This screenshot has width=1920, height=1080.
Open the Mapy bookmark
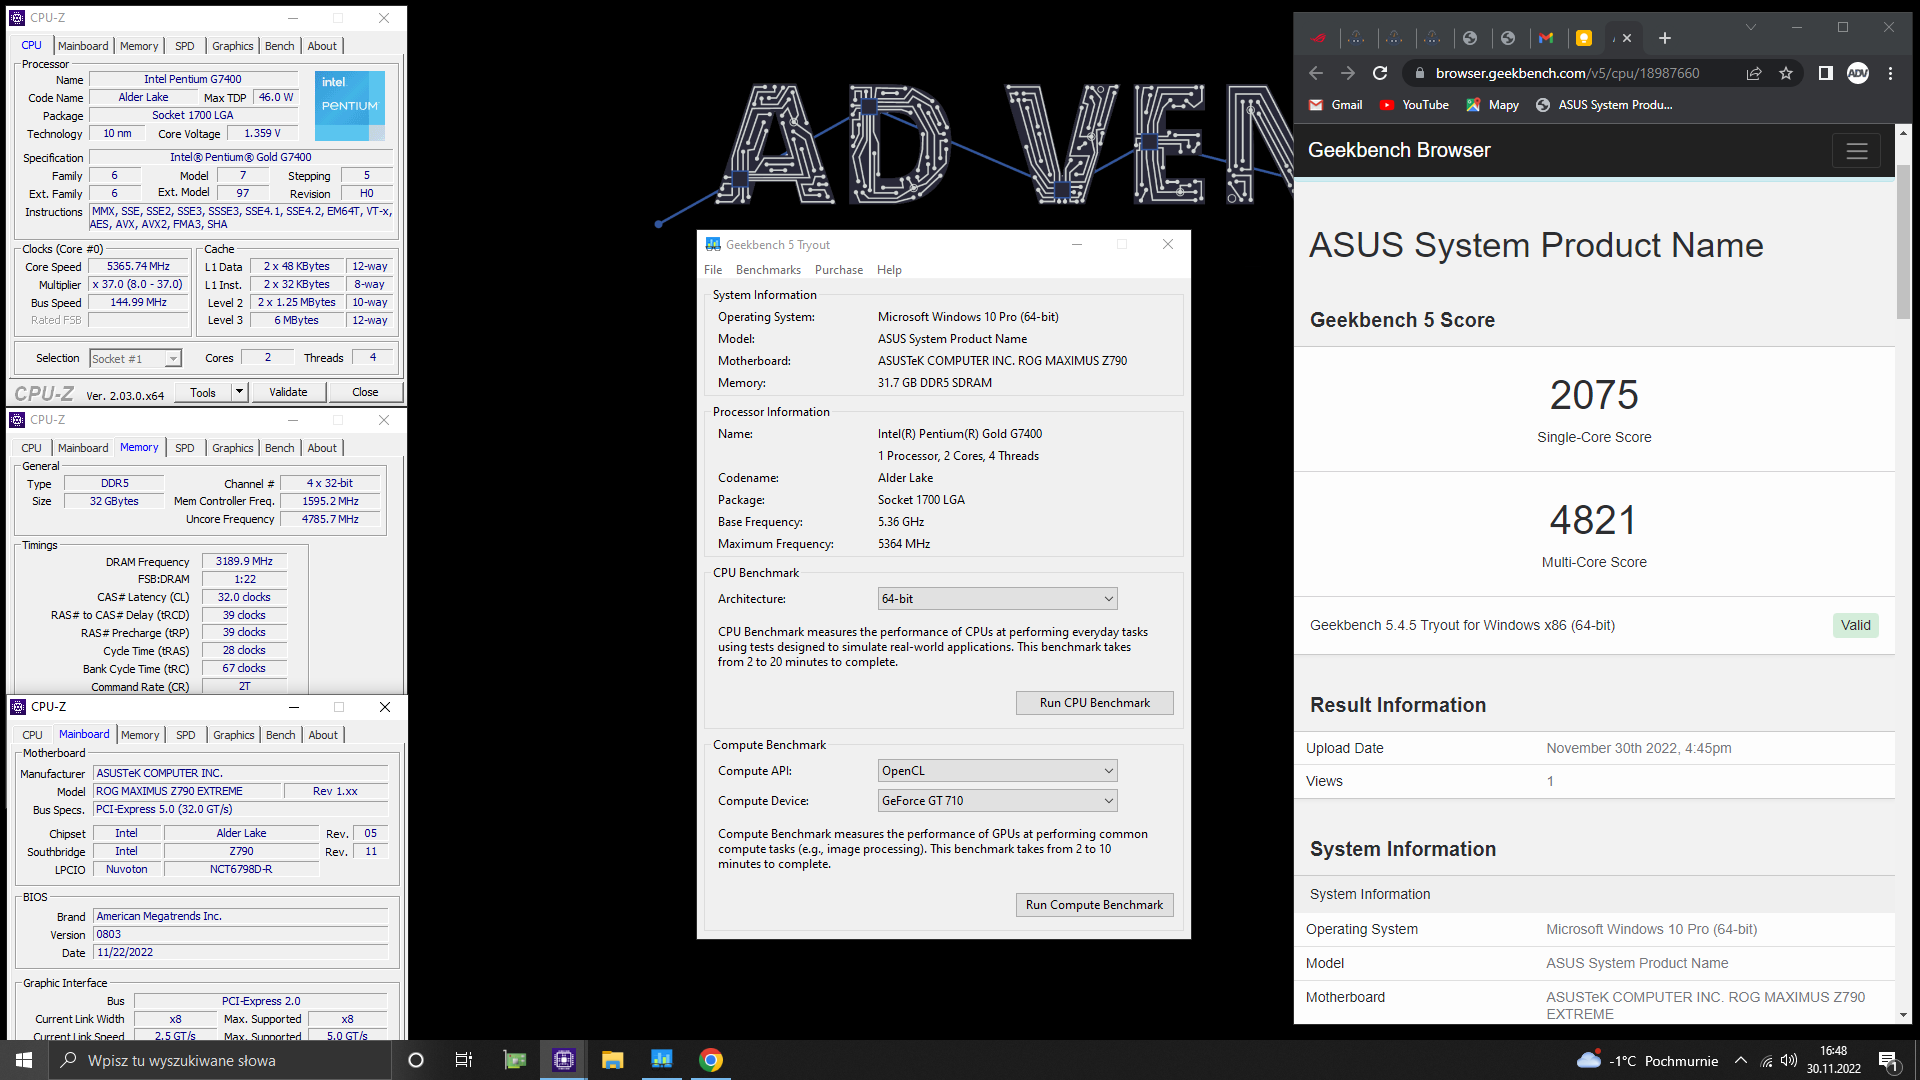click(1492, 105)
